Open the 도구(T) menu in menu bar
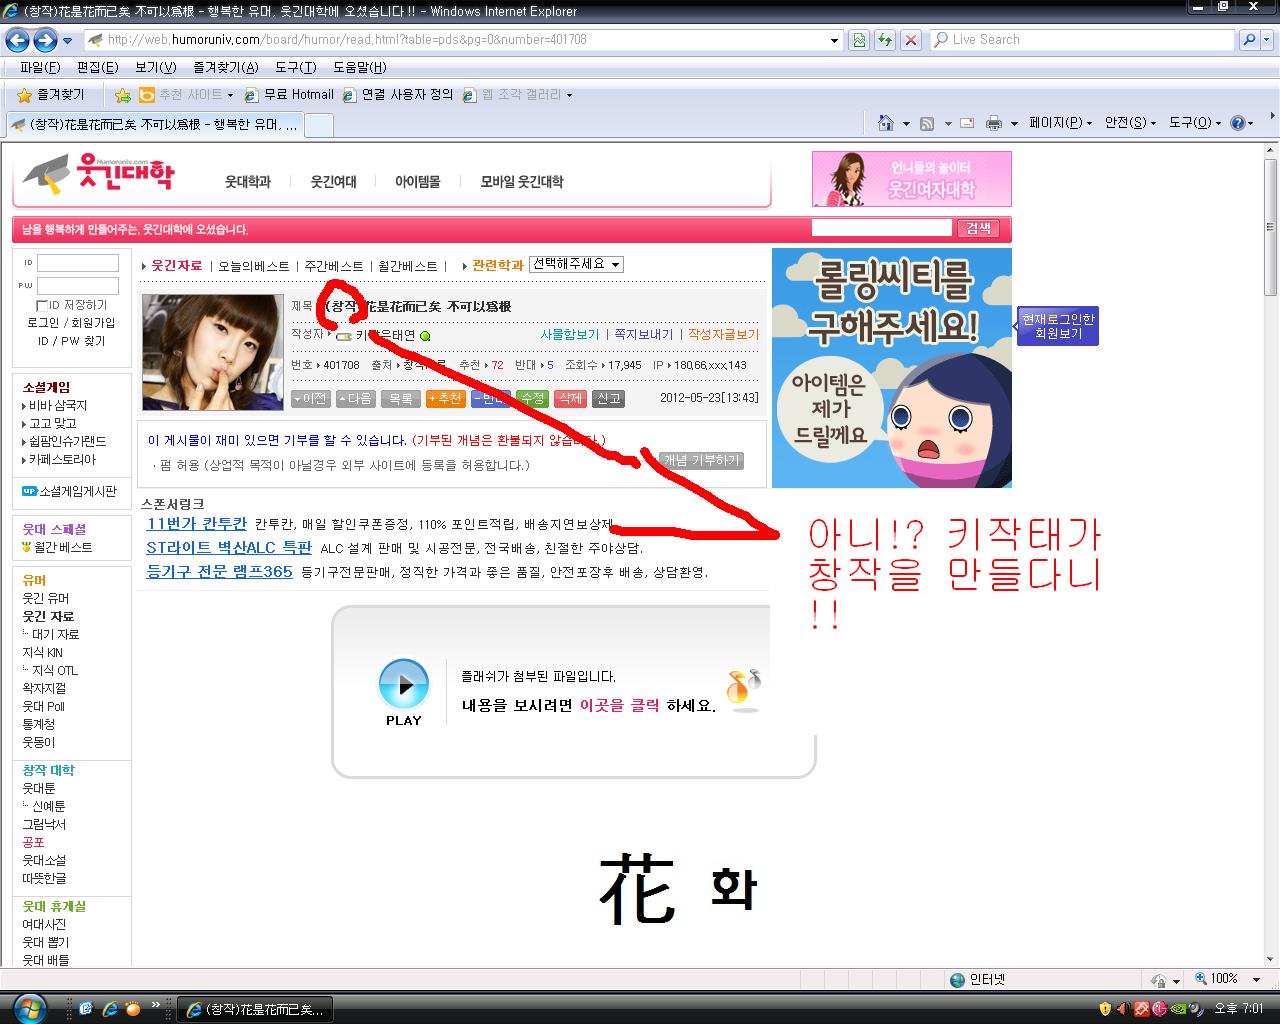Viewport: 1280px width, 1024px height. [296, 67]
